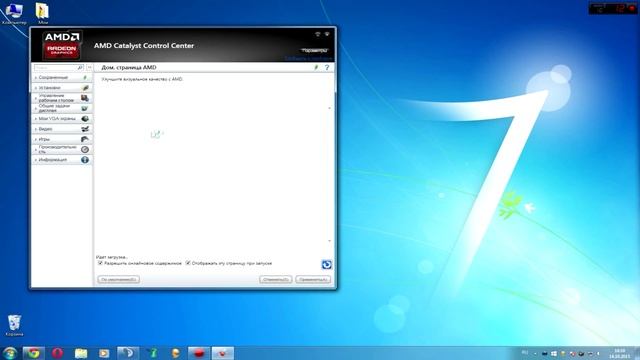Open file explorer from the taskbar

(81, 353)
